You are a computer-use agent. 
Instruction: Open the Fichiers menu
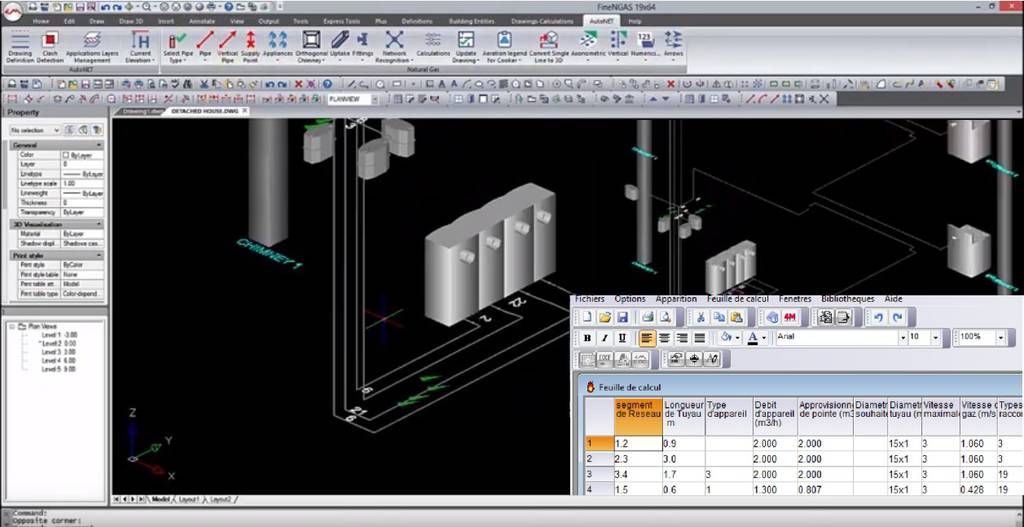point(589,299)
